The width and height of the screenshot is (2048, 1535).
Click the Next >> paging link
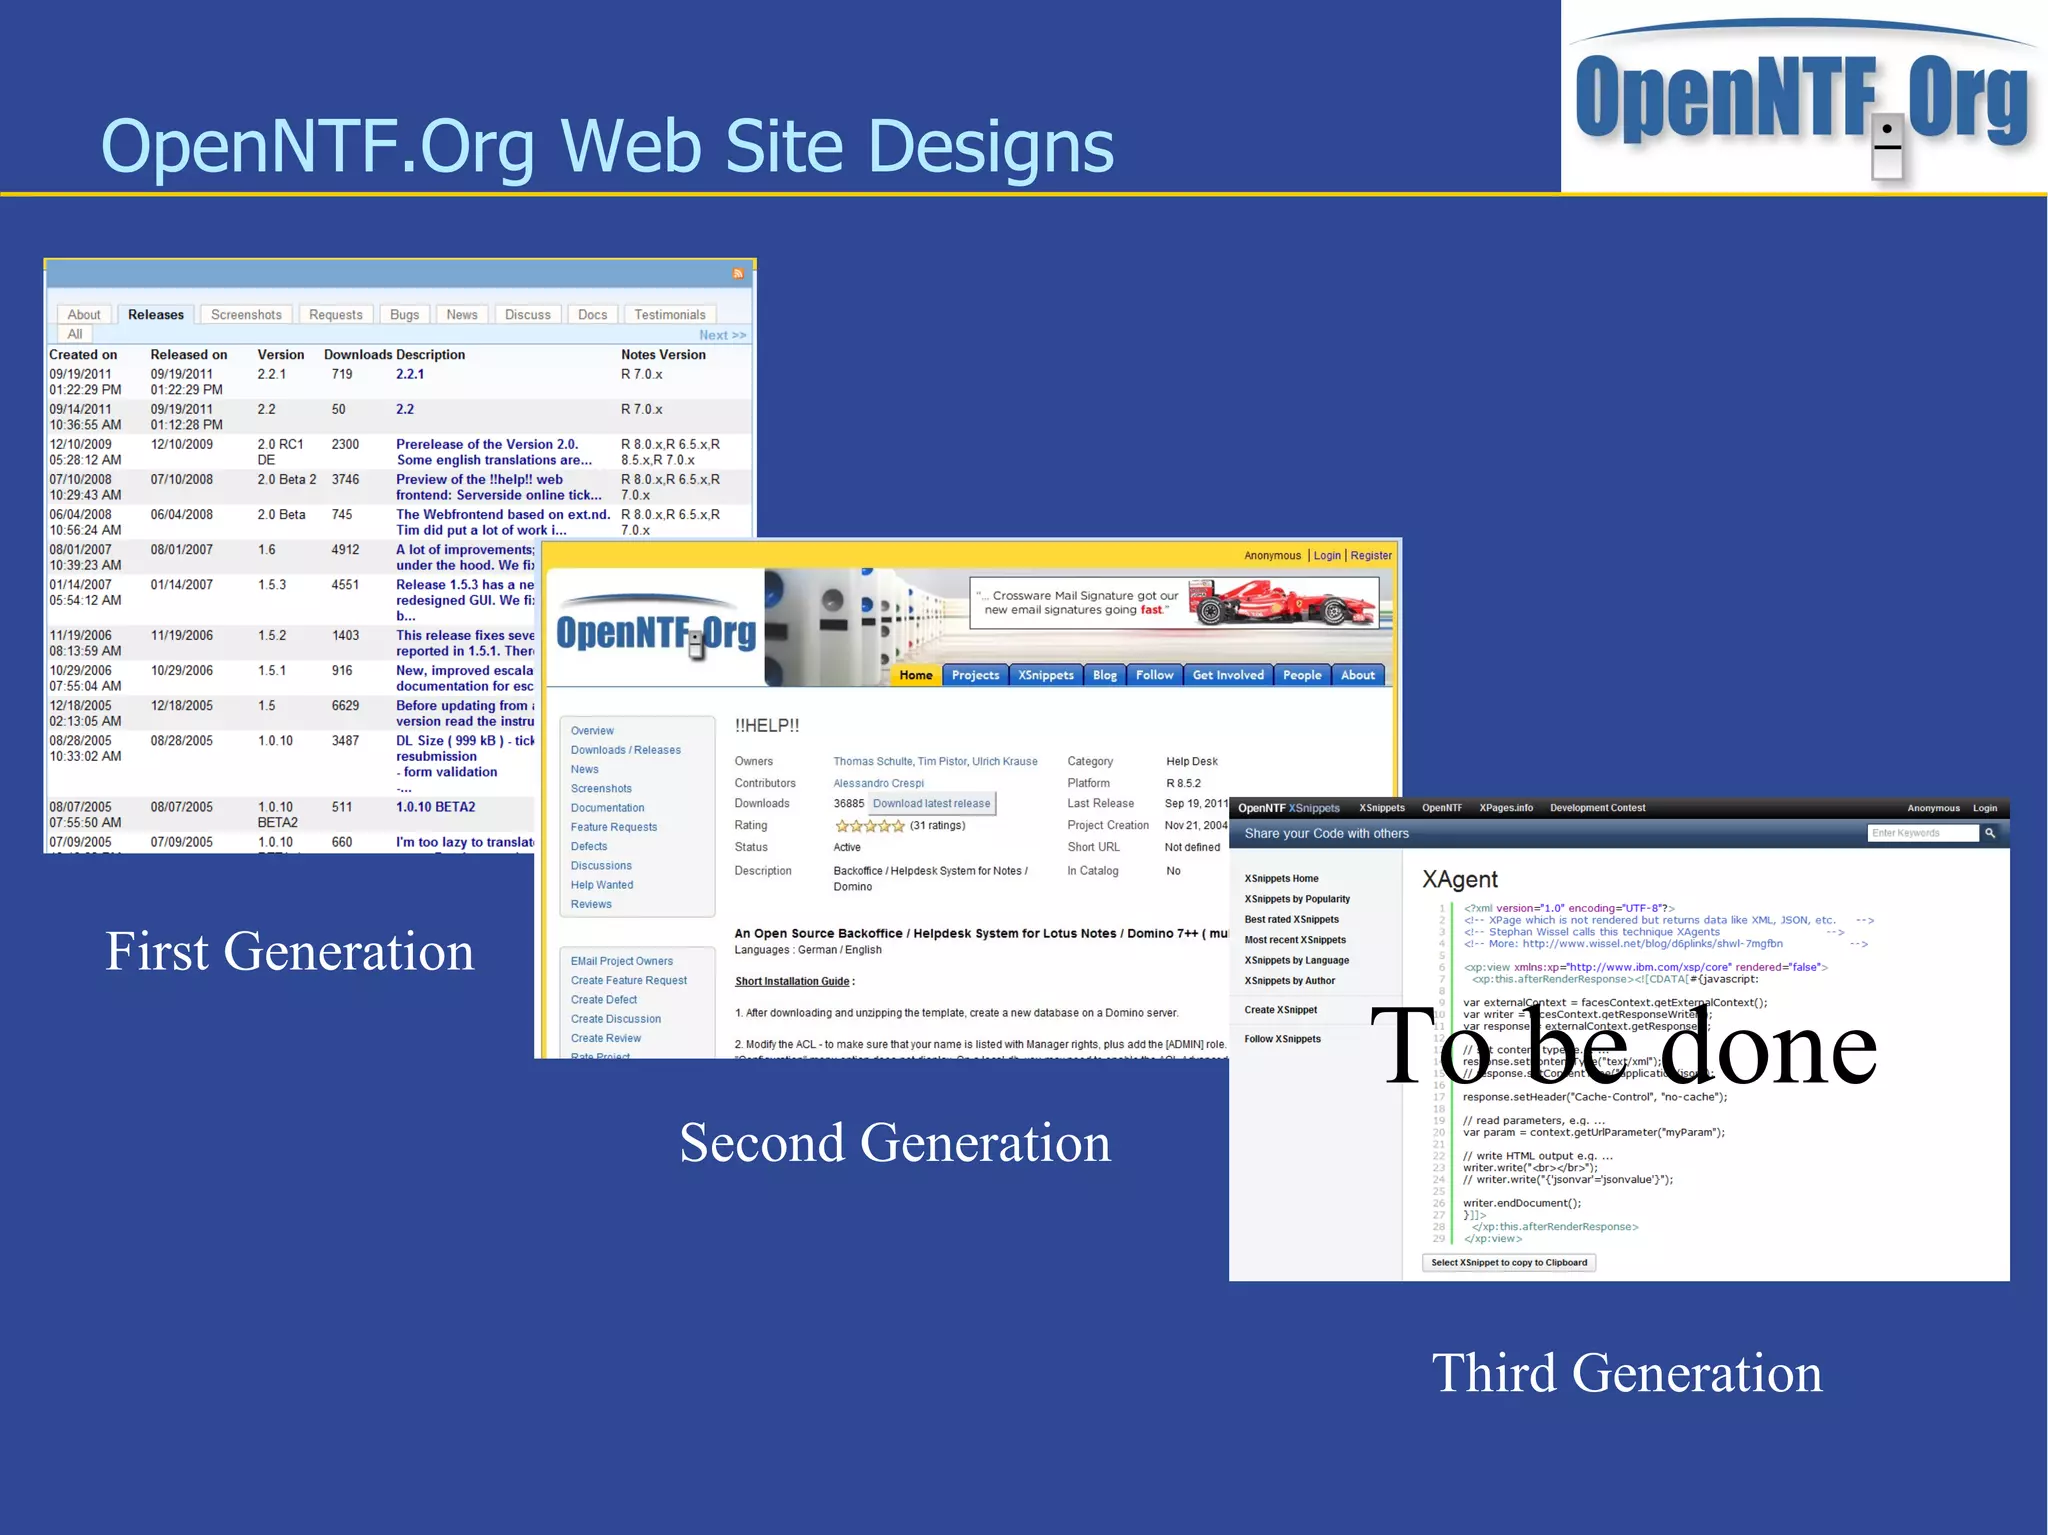pos(722,335)
